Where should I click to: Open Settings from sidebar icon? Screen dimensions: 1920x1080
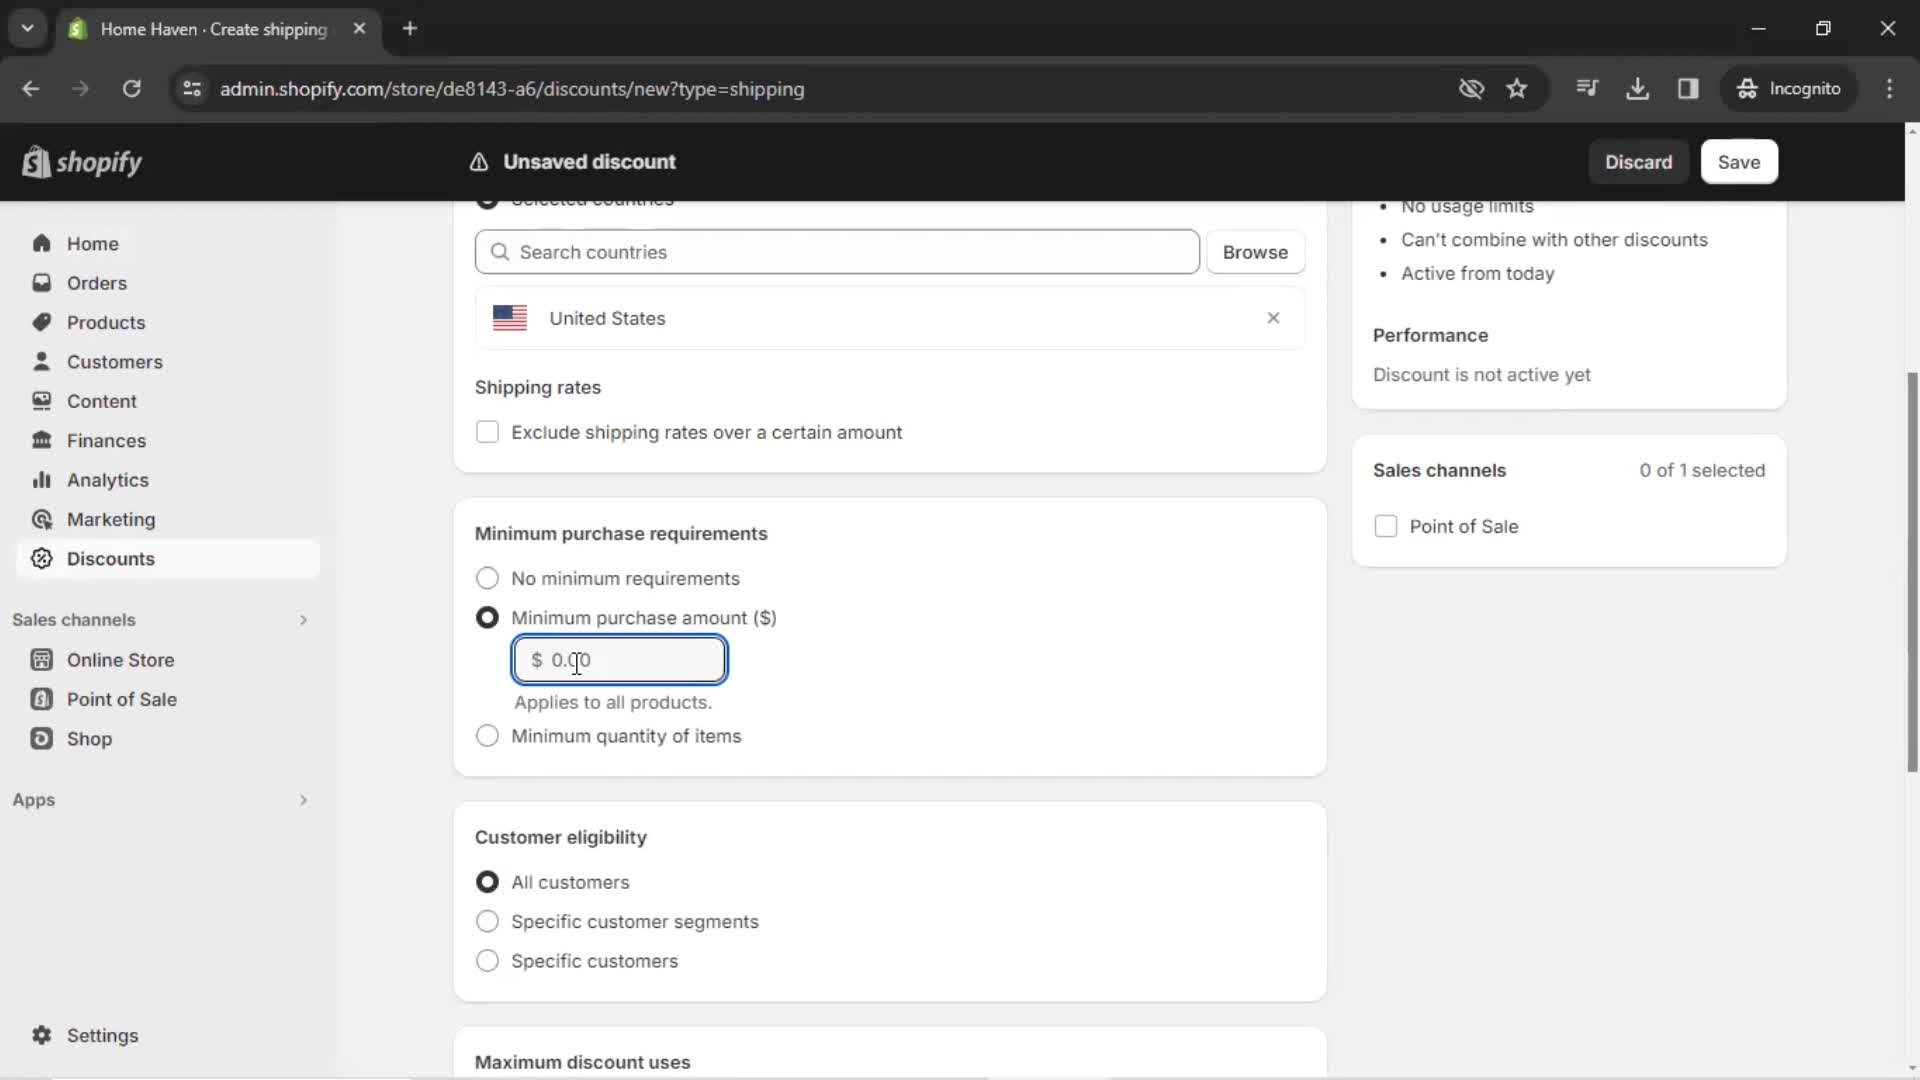pos(41,1036)
